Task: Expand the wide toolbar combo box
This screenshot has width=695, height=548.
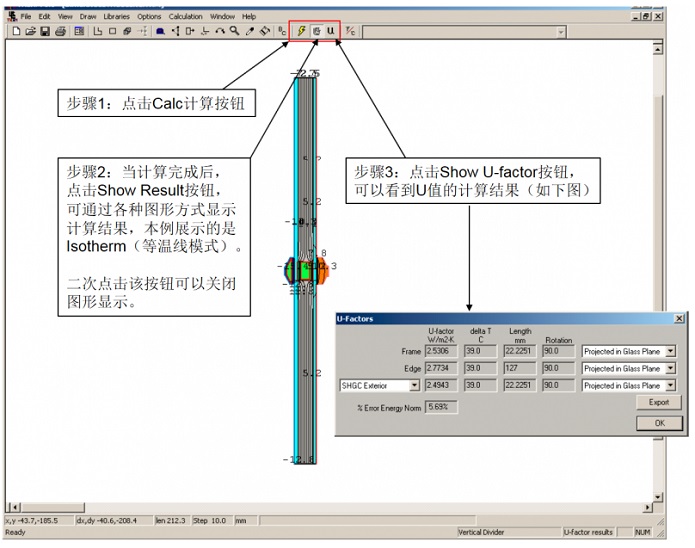Action: click(560, 32)
